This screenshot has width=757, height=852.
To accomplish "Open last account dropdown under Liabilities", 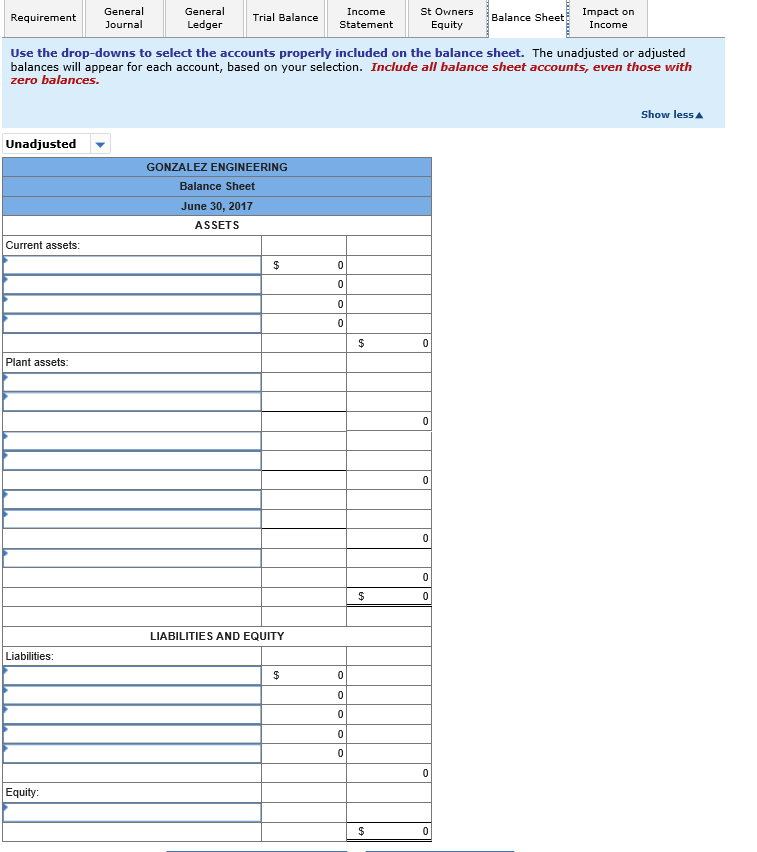I will click(x=132, y=753).
